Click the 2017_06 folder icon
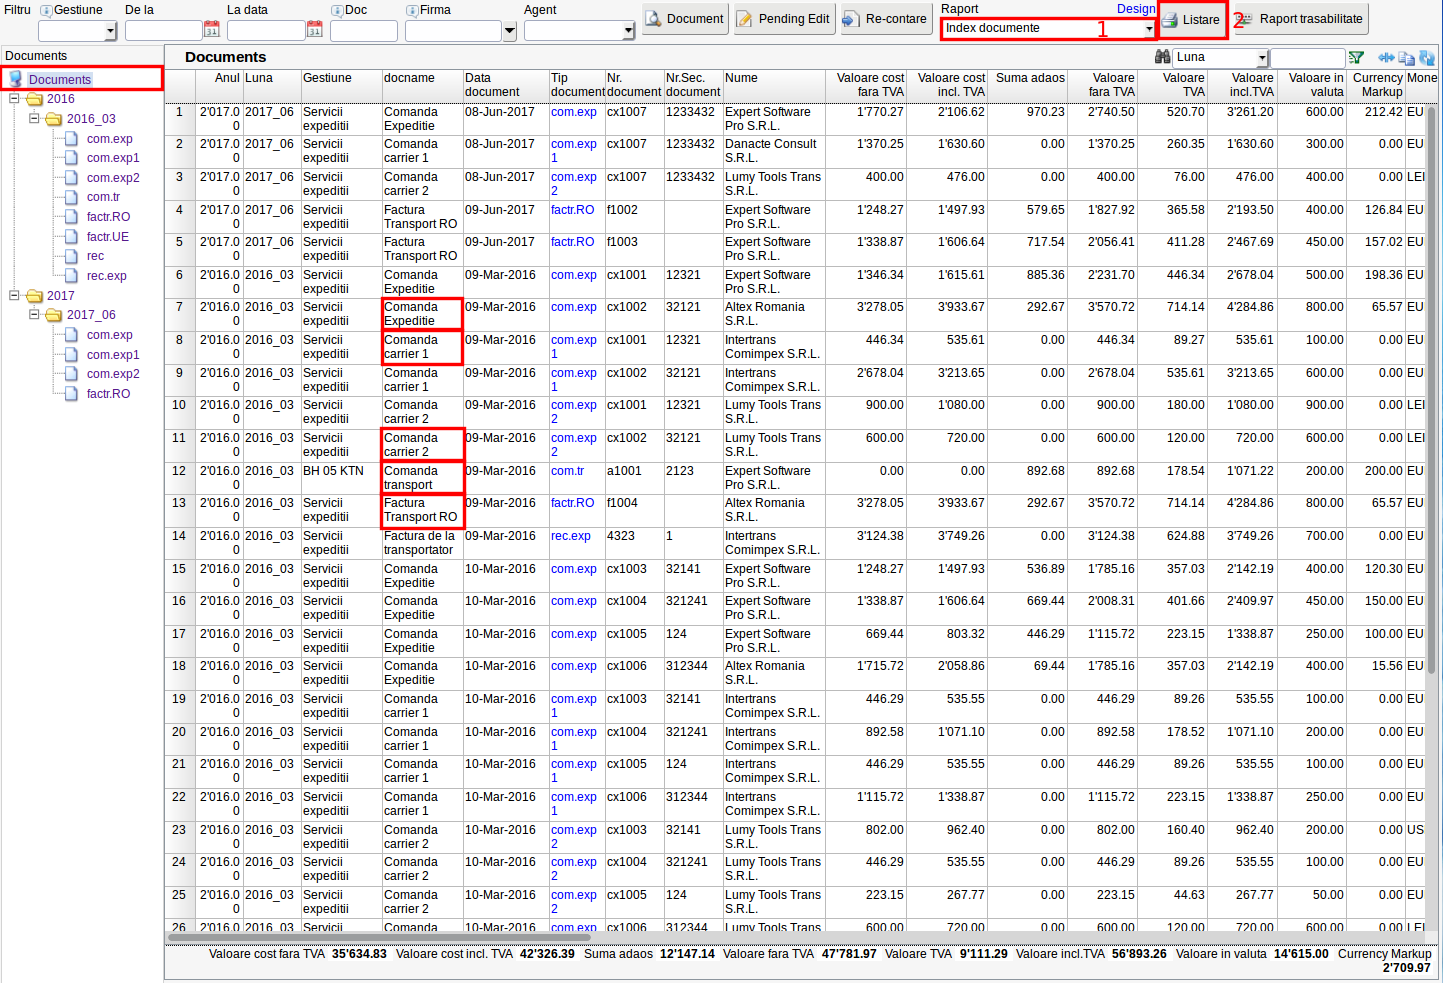This screenshot has width=1443, height=983. (x=54, y=315)
